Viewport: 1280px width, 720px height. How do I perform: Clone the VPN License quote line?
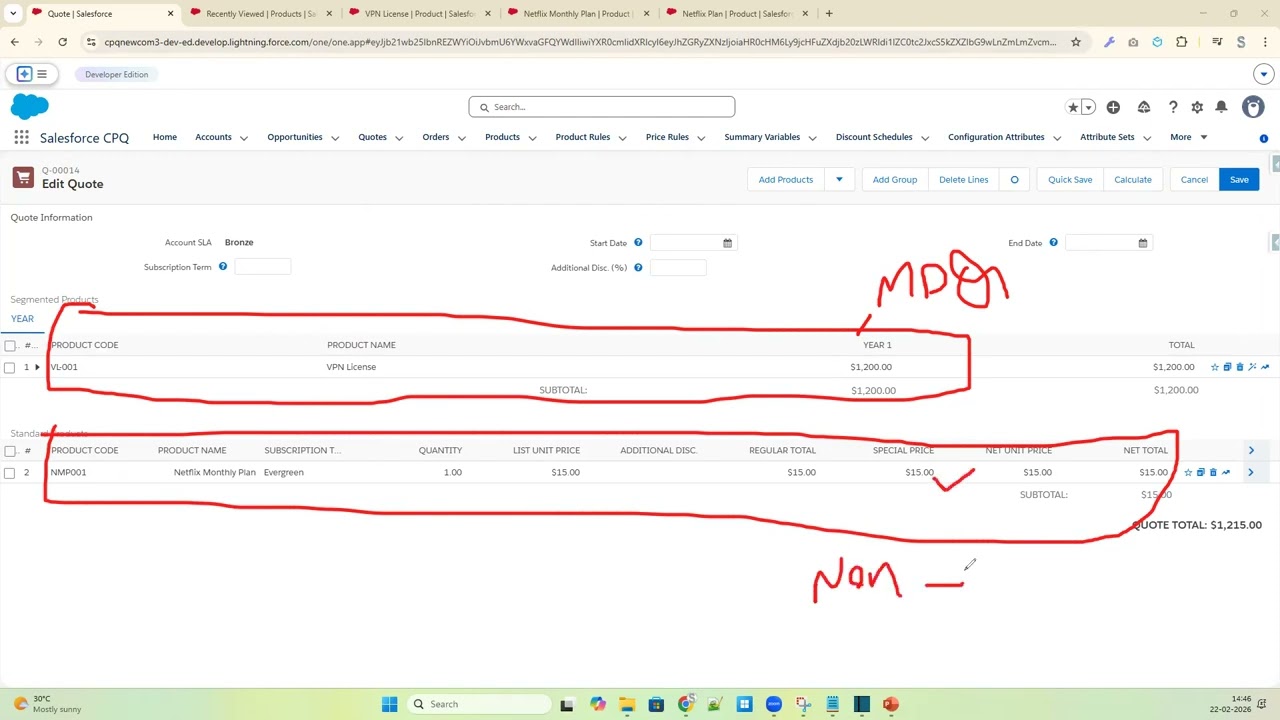point(1228,367)
